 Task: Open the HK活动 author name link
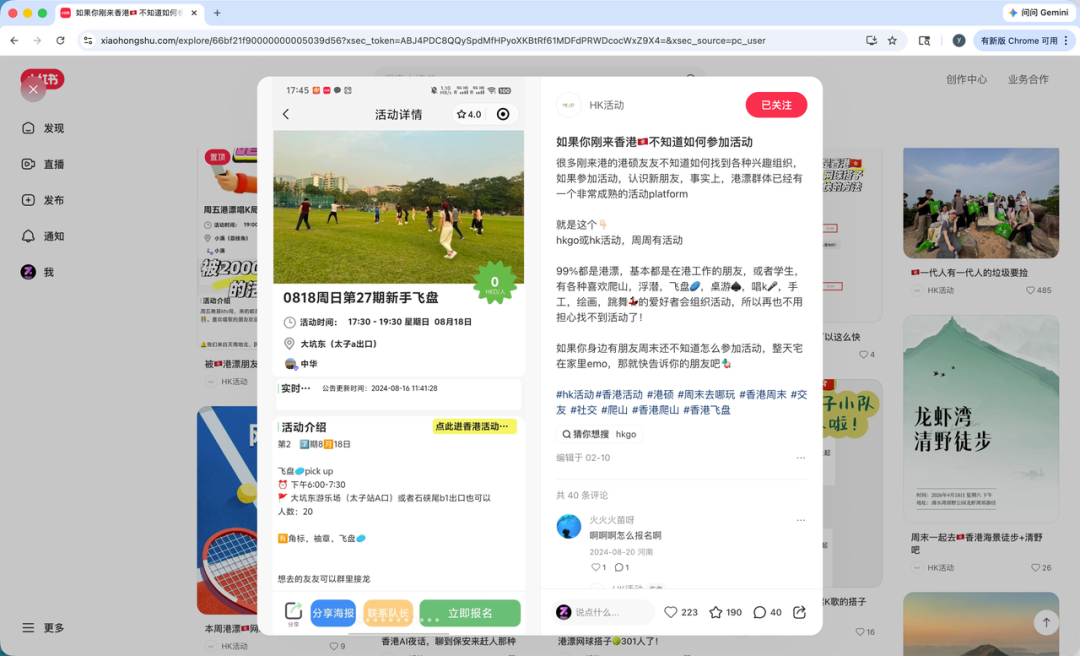coord(606,105)
